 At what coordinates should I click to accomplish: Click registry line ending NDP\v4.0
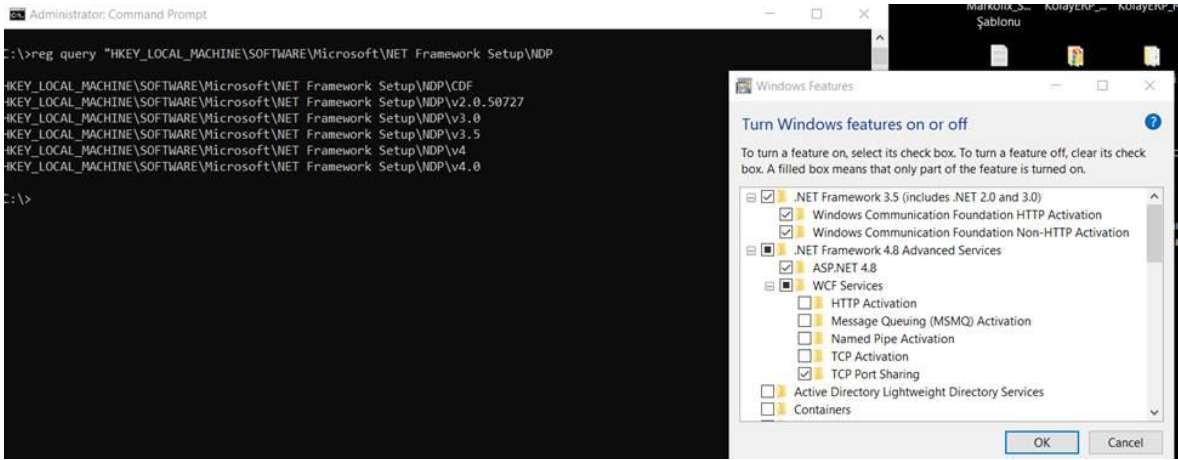tap(241, 166)
